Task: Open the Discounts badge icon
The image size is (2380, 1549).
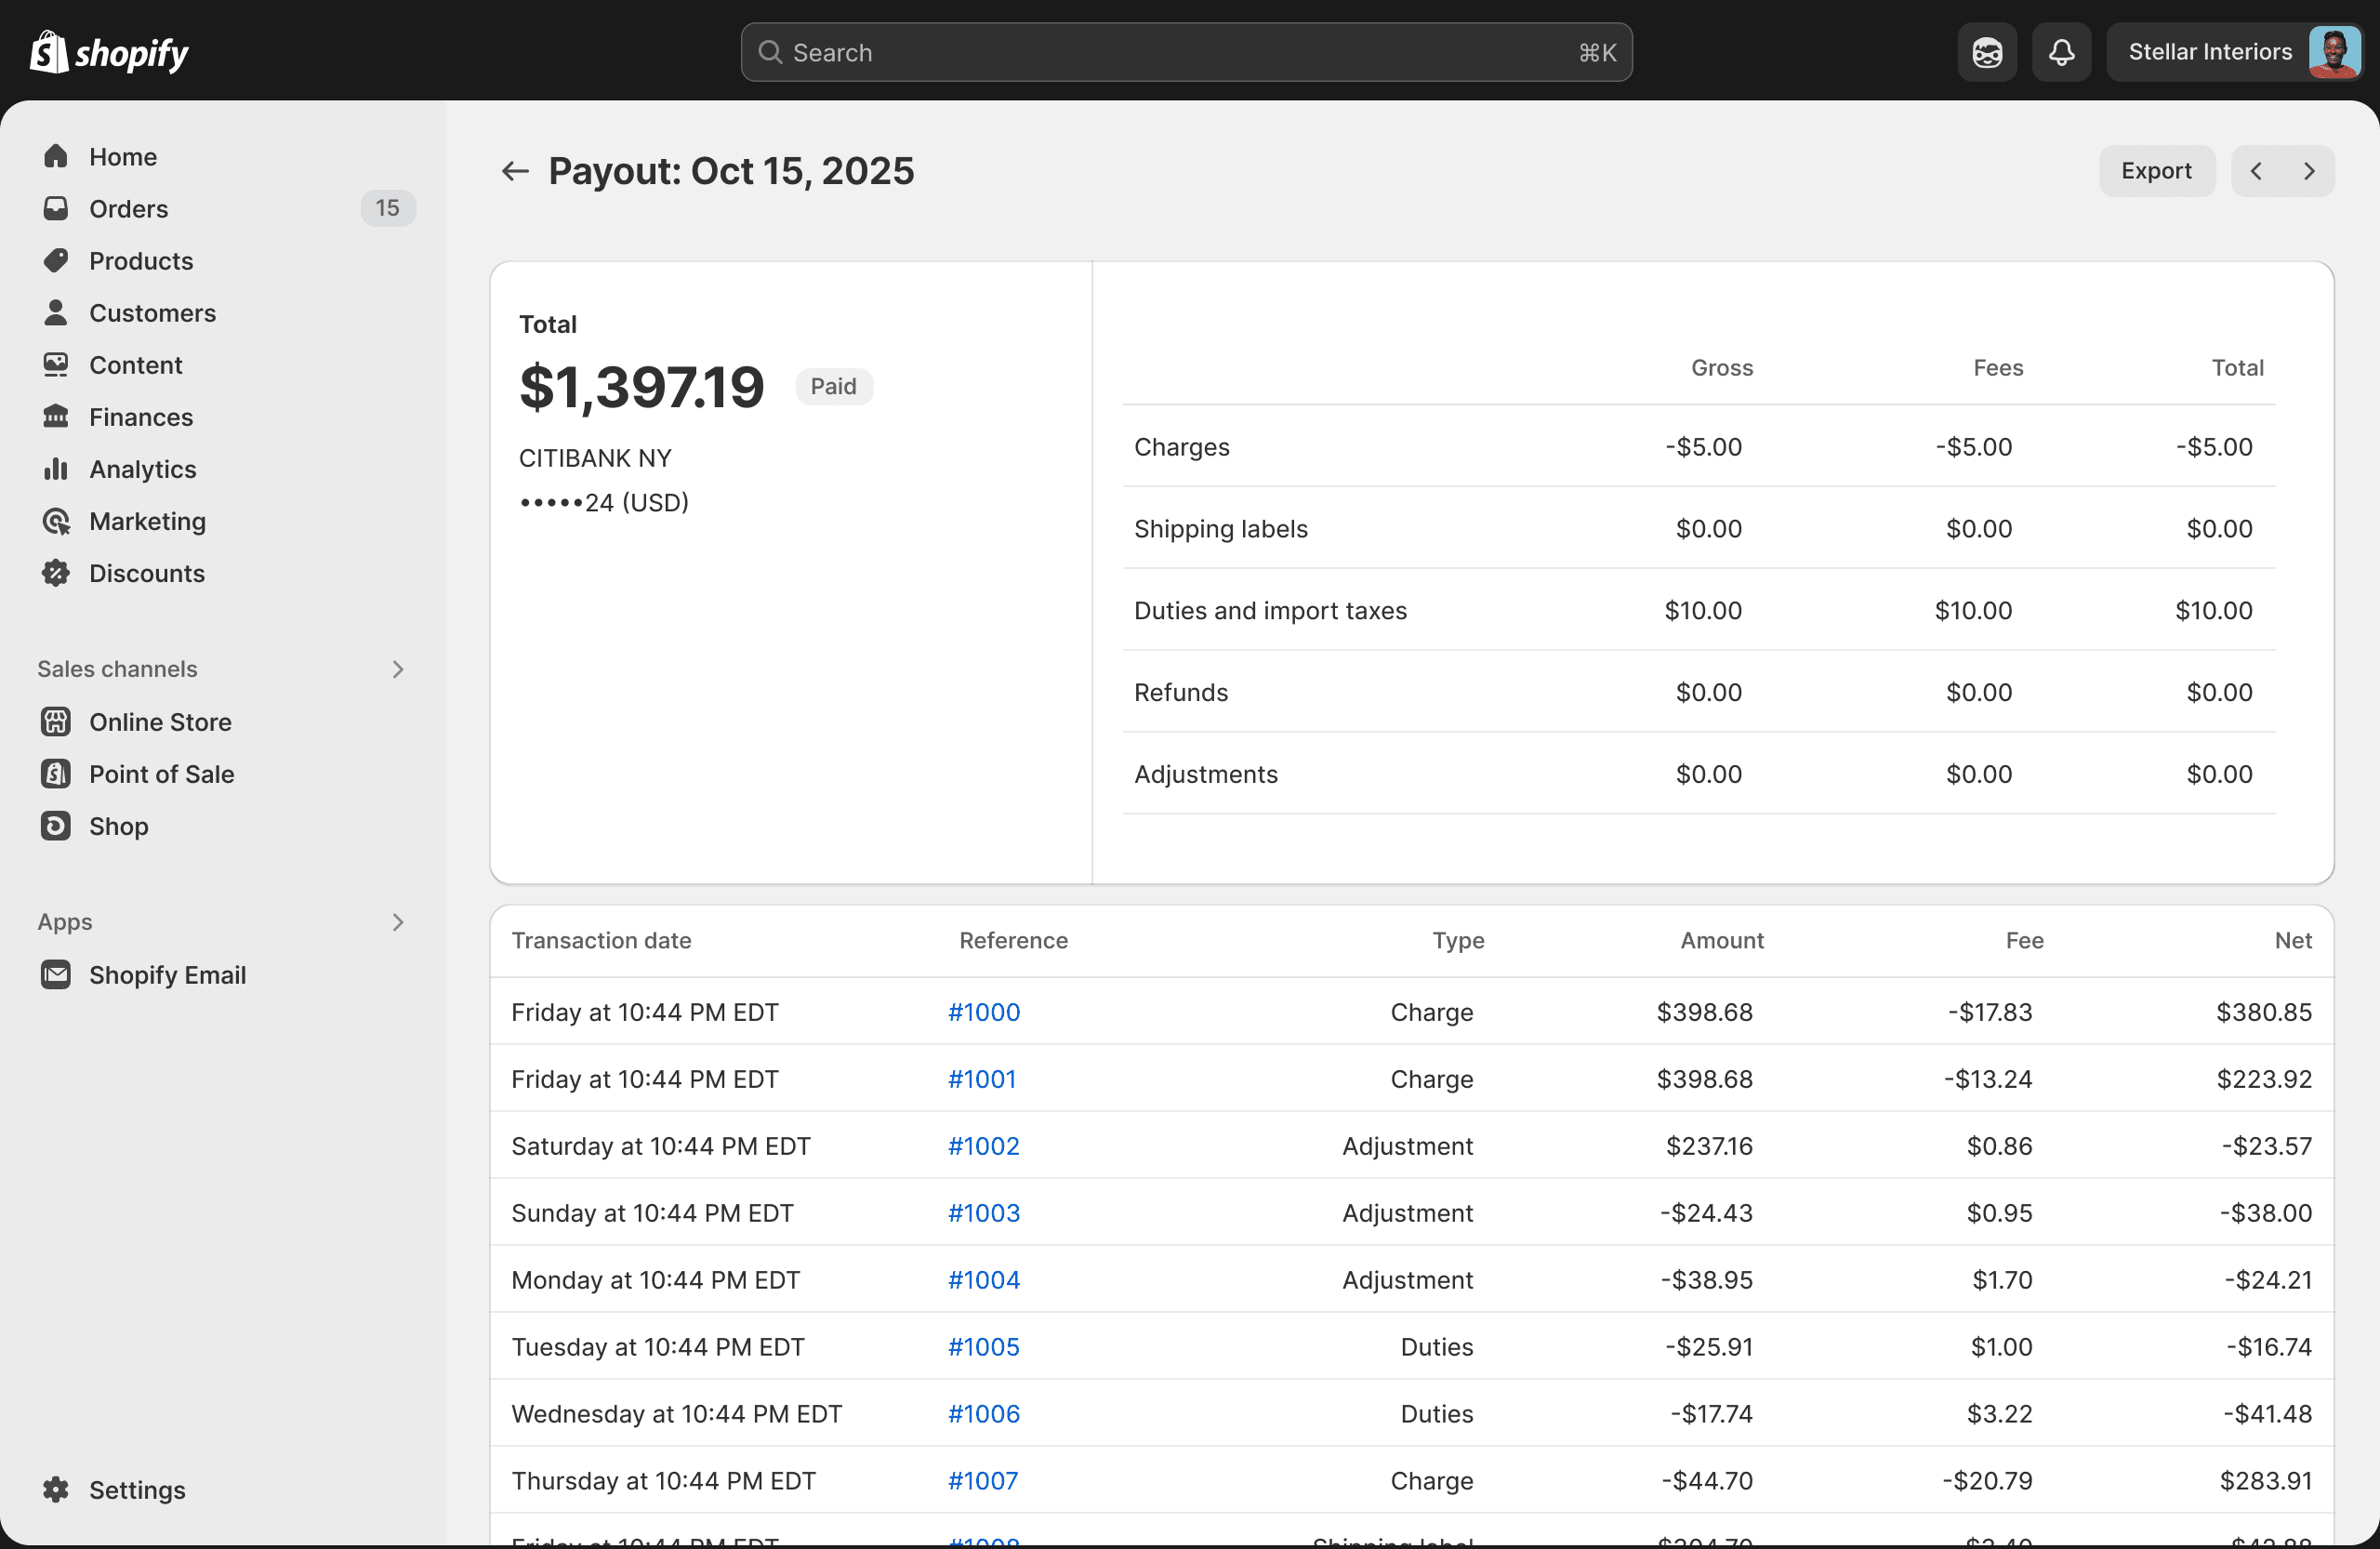Action: (x=56, y=573)
